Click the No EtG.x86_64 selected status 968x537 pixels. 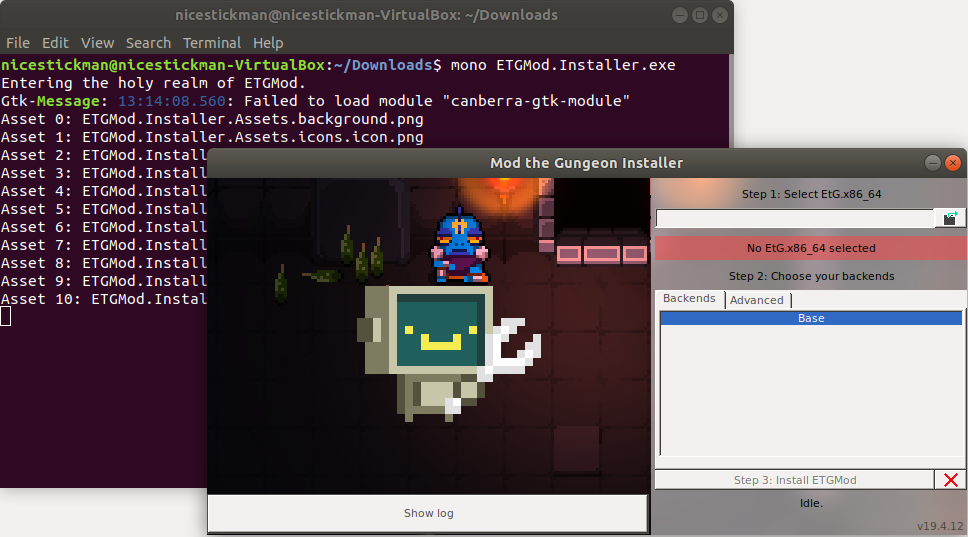[x=811, y=248]
